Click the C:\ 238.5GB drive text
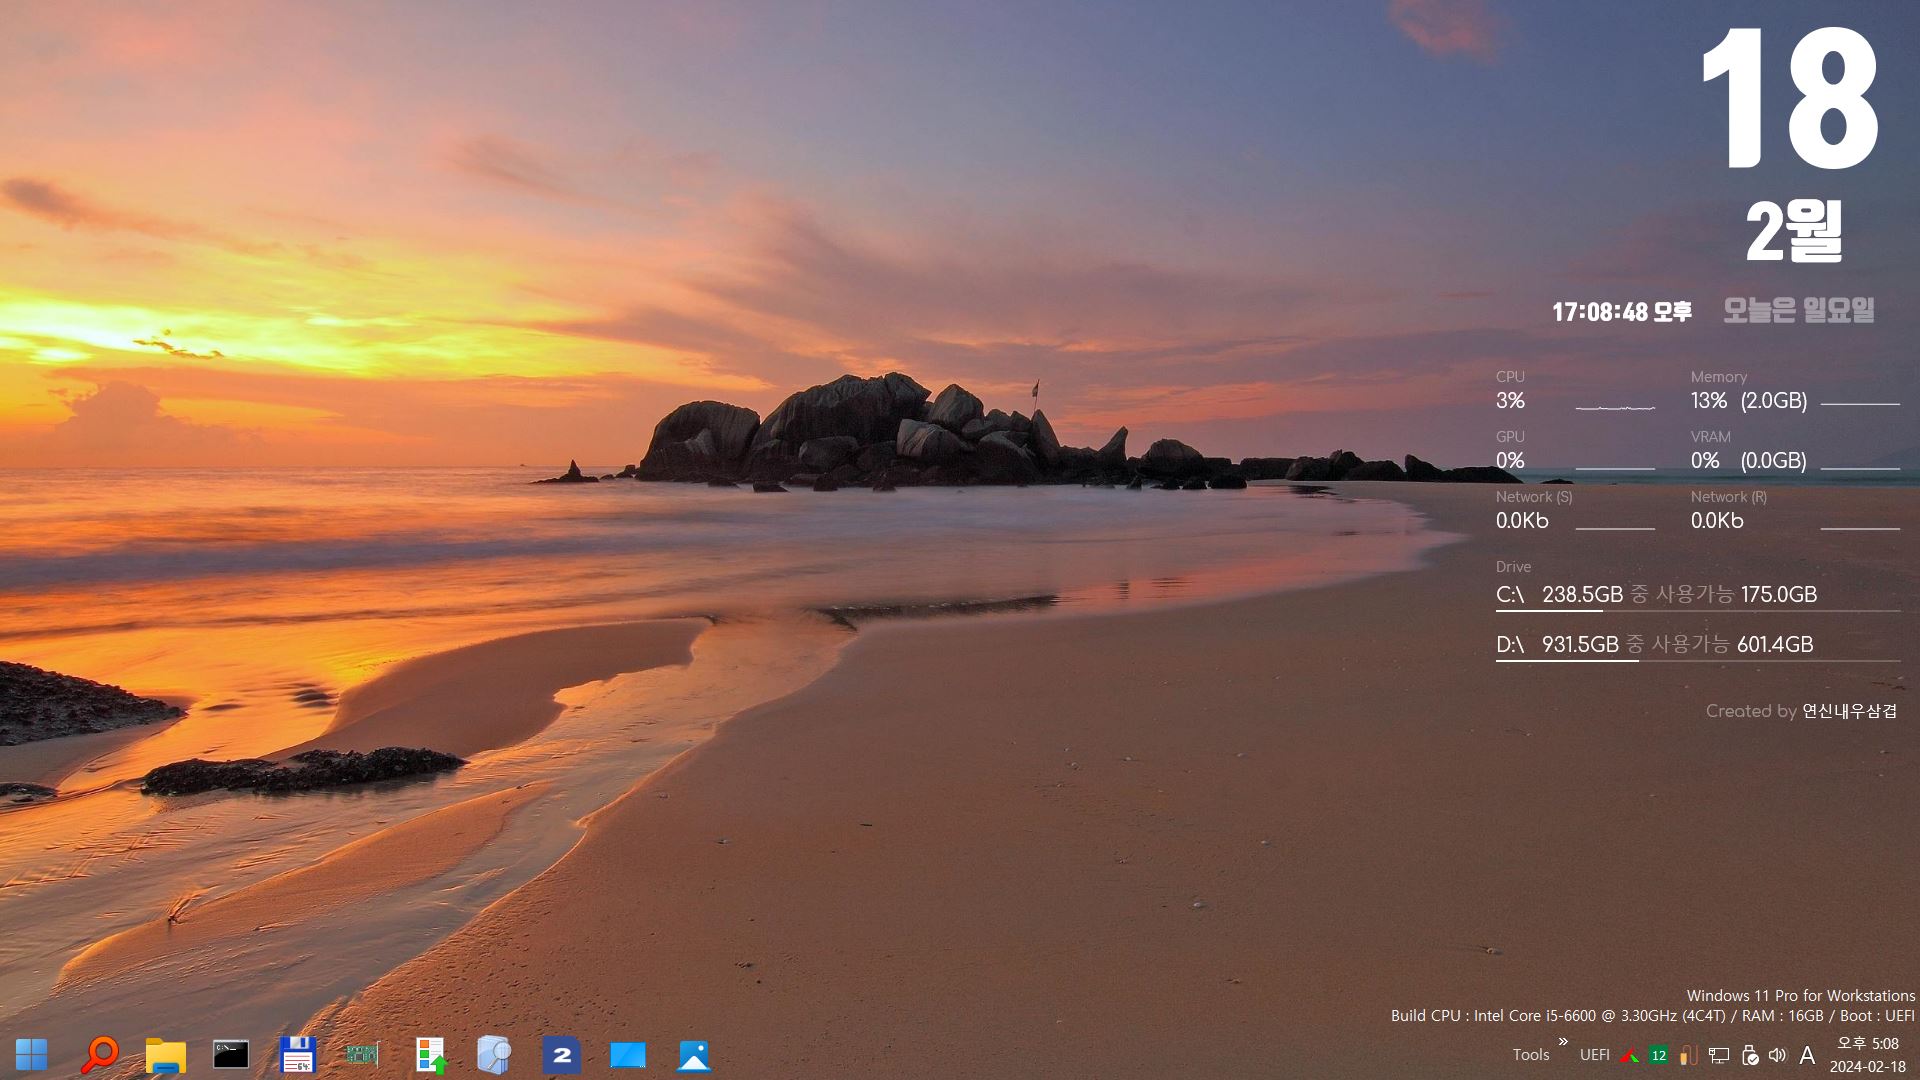The width and height of the screenshot is (1920, 1080). click(x=1656, y=594)
